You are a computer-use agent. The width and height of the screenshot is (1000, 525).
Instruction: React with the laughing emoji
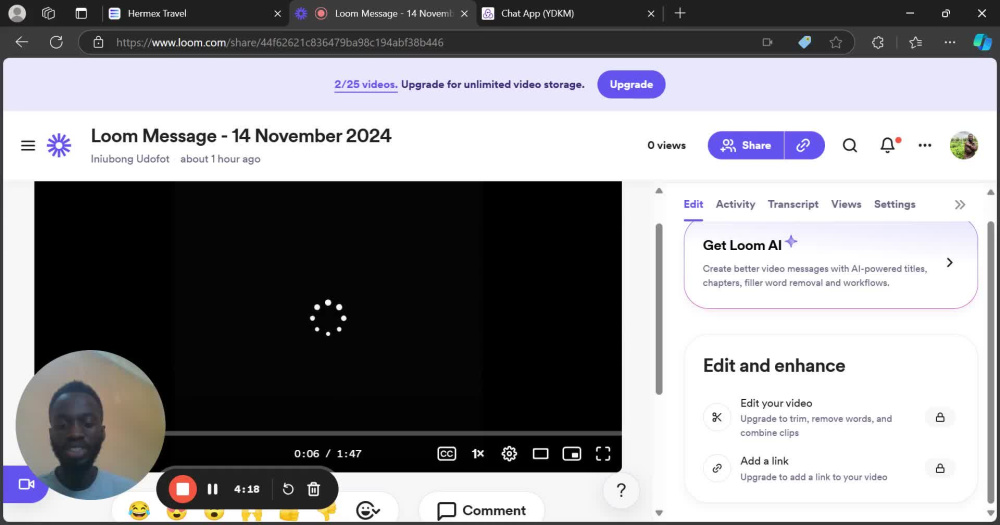click(x=139, y=511)
